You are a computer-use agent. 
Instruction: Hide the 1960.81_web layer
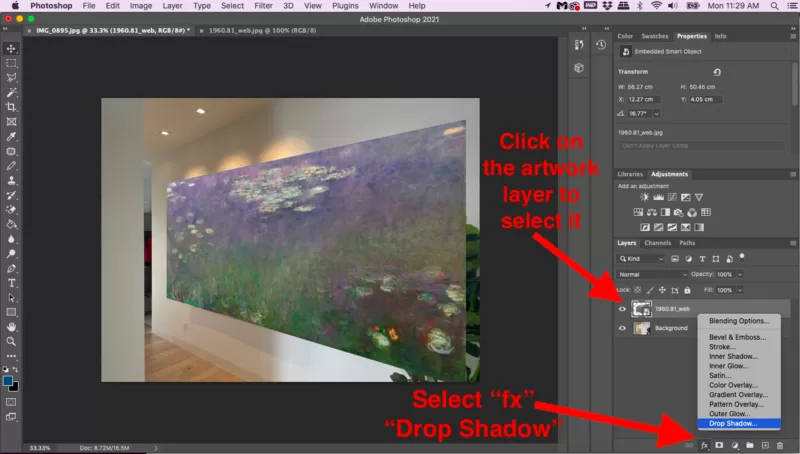(x=622, y=309)
